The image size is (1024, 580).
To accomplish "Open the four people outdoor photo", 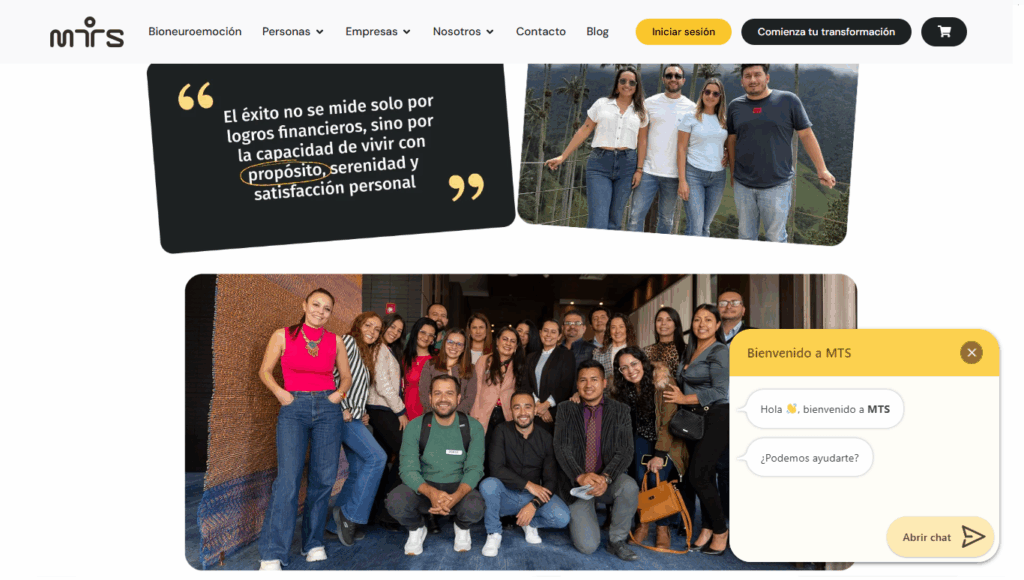I will click(688, 154).
